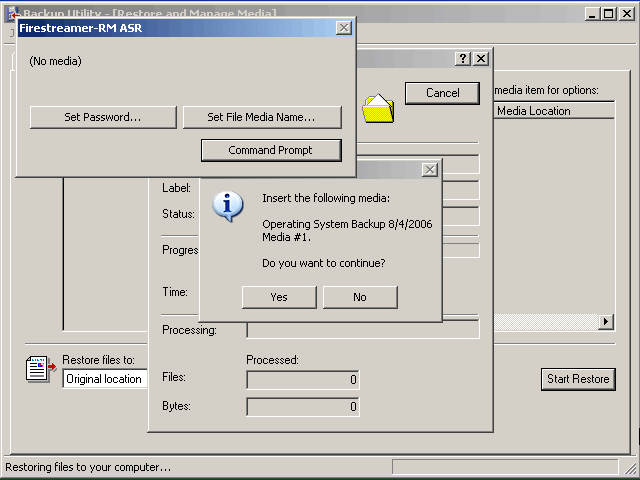Screen dimensions: 640x480
Task: Click the Backup Utility title bar icon
Action: click(13, 14)
